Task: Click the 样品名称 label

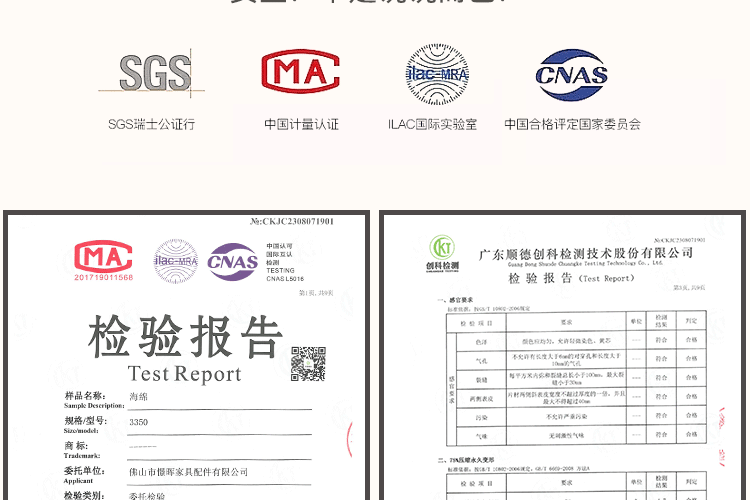Action: [85, 396]
